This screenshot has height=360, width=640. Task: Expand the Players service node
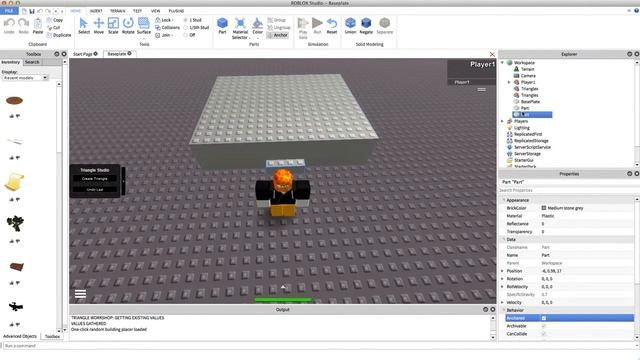coord(502,121)
